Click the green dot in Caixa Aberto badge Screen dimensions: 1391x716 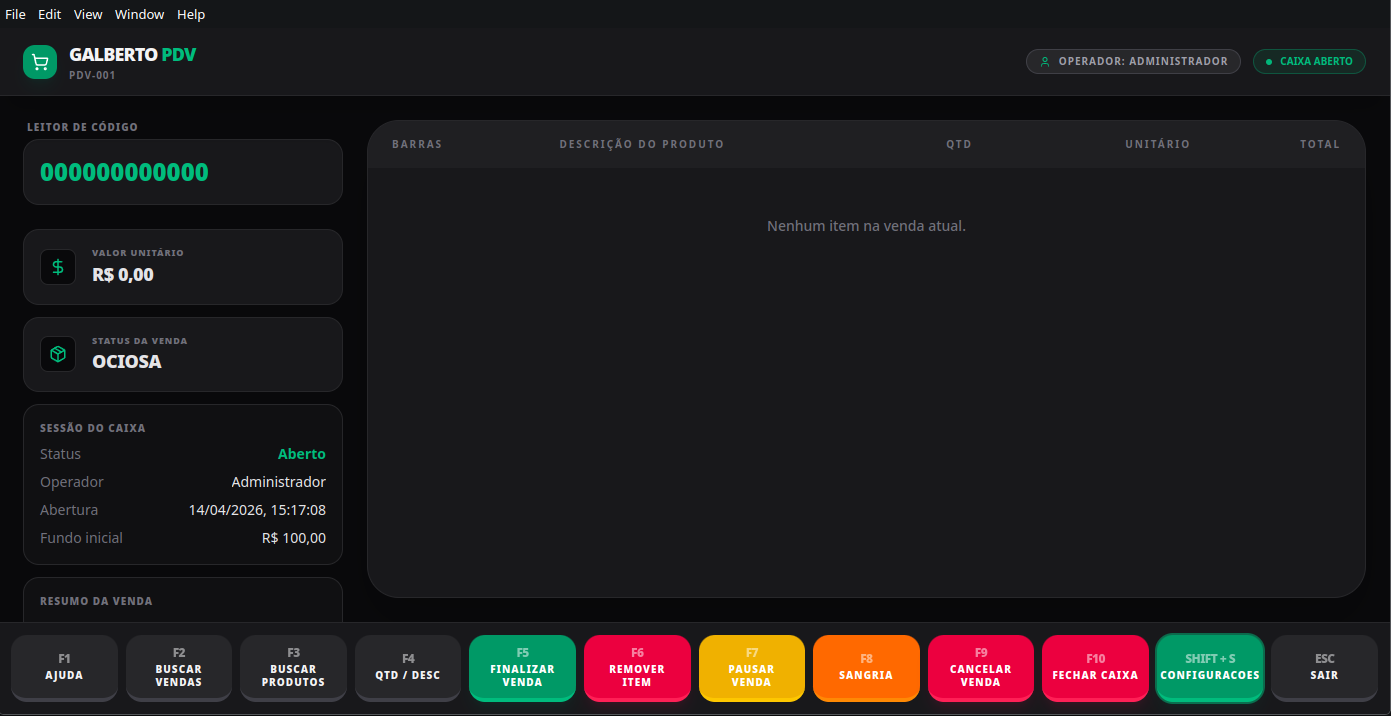tap(1269, 62)
